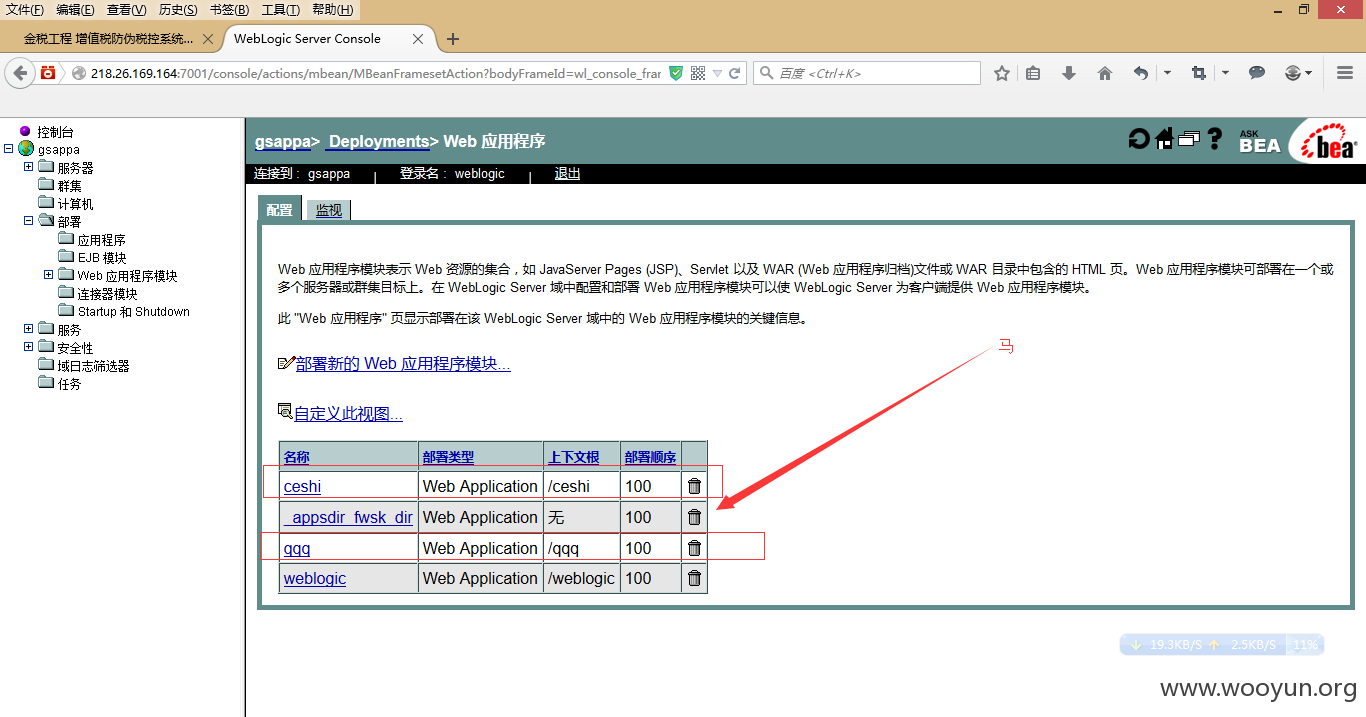Open the chat bubble icon in toolbar
1366x717 pixels.
pyautogui.click(x=1257, y=73)
